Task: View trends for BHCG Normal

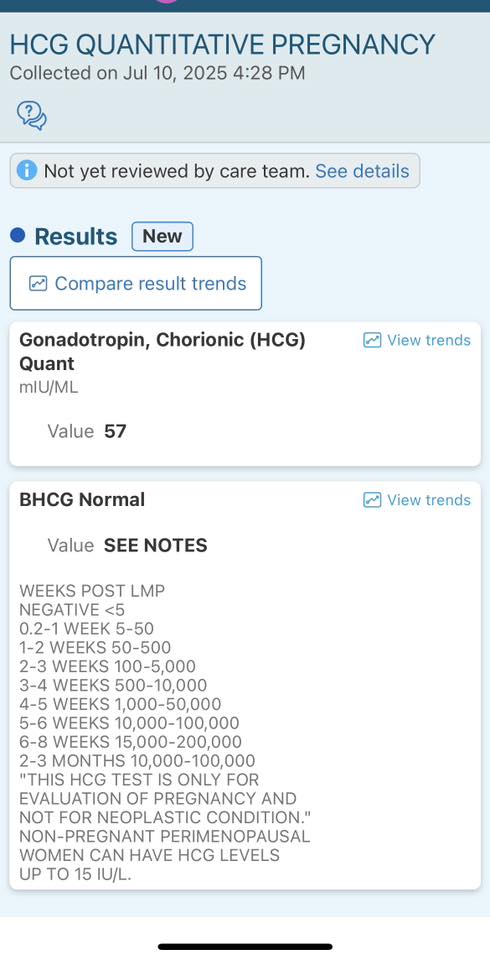Action: pyautogui.click(x=417, y=500)
